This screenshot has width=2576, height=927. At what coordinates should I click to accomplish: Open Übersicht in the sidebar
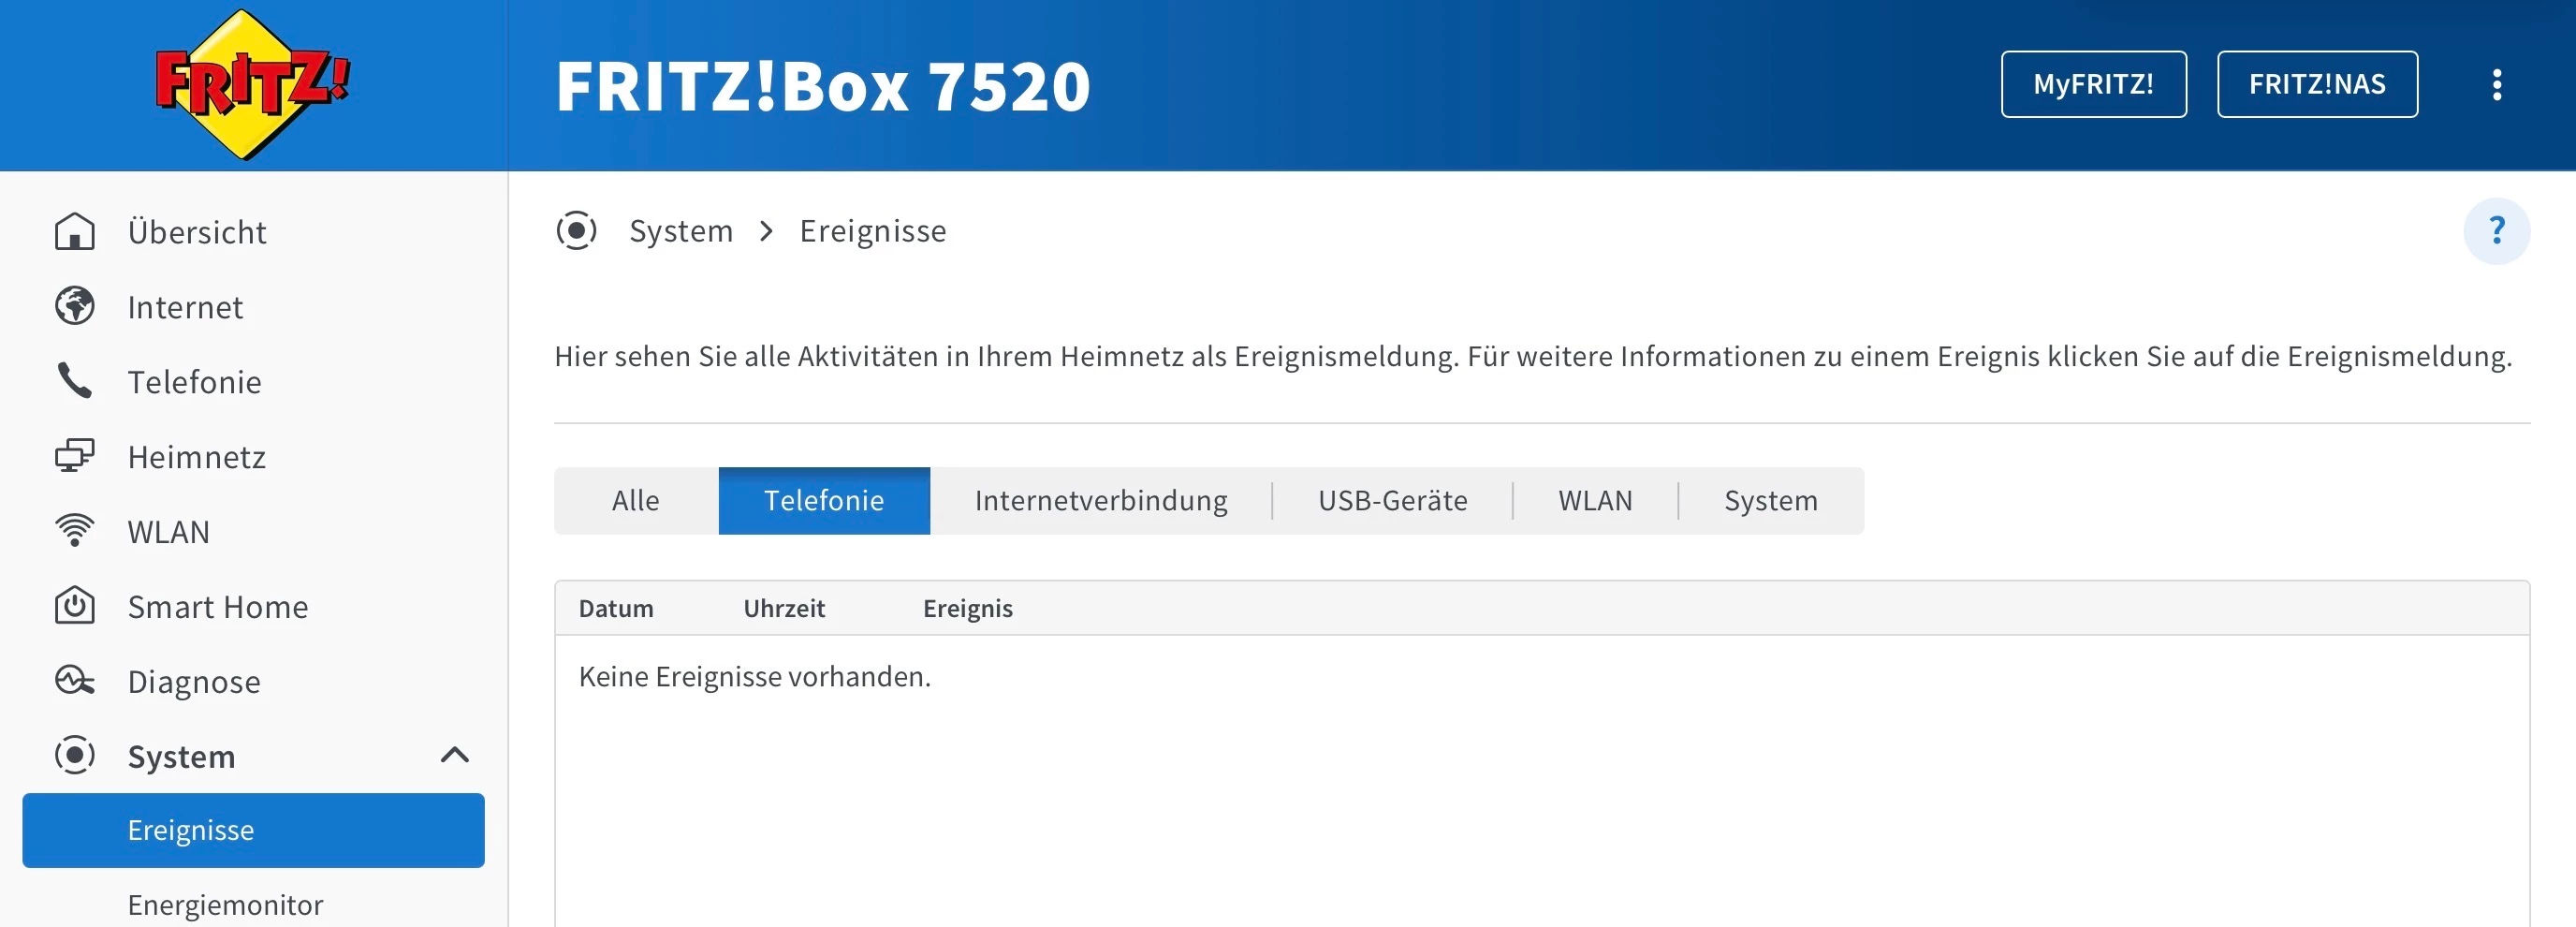coord(197,232)
